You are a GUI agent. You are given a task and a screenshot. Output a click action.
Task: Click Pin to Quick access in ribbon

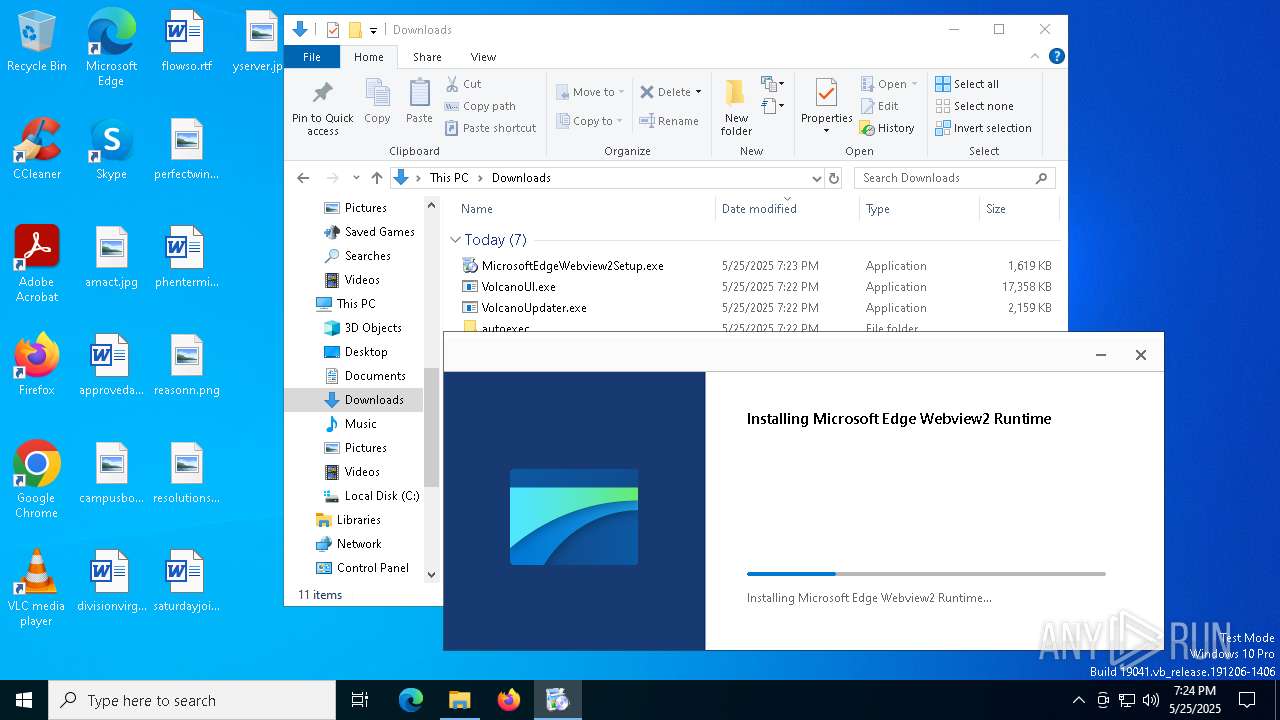pyautogui.click(x=323, y=108)
